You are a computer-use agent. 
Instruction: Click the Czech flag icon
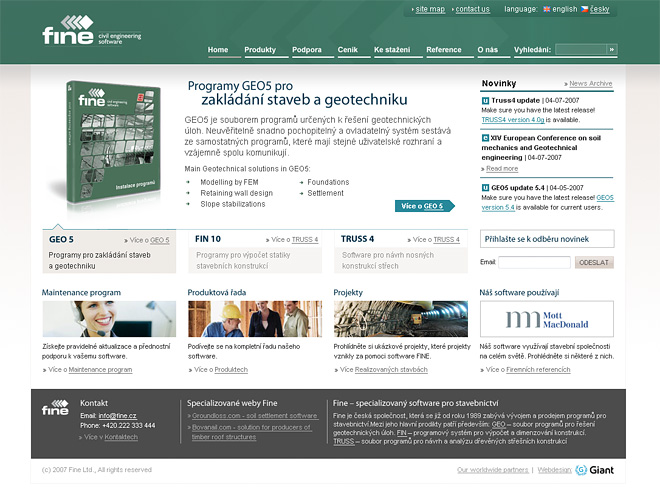click(x=585, y=9)
